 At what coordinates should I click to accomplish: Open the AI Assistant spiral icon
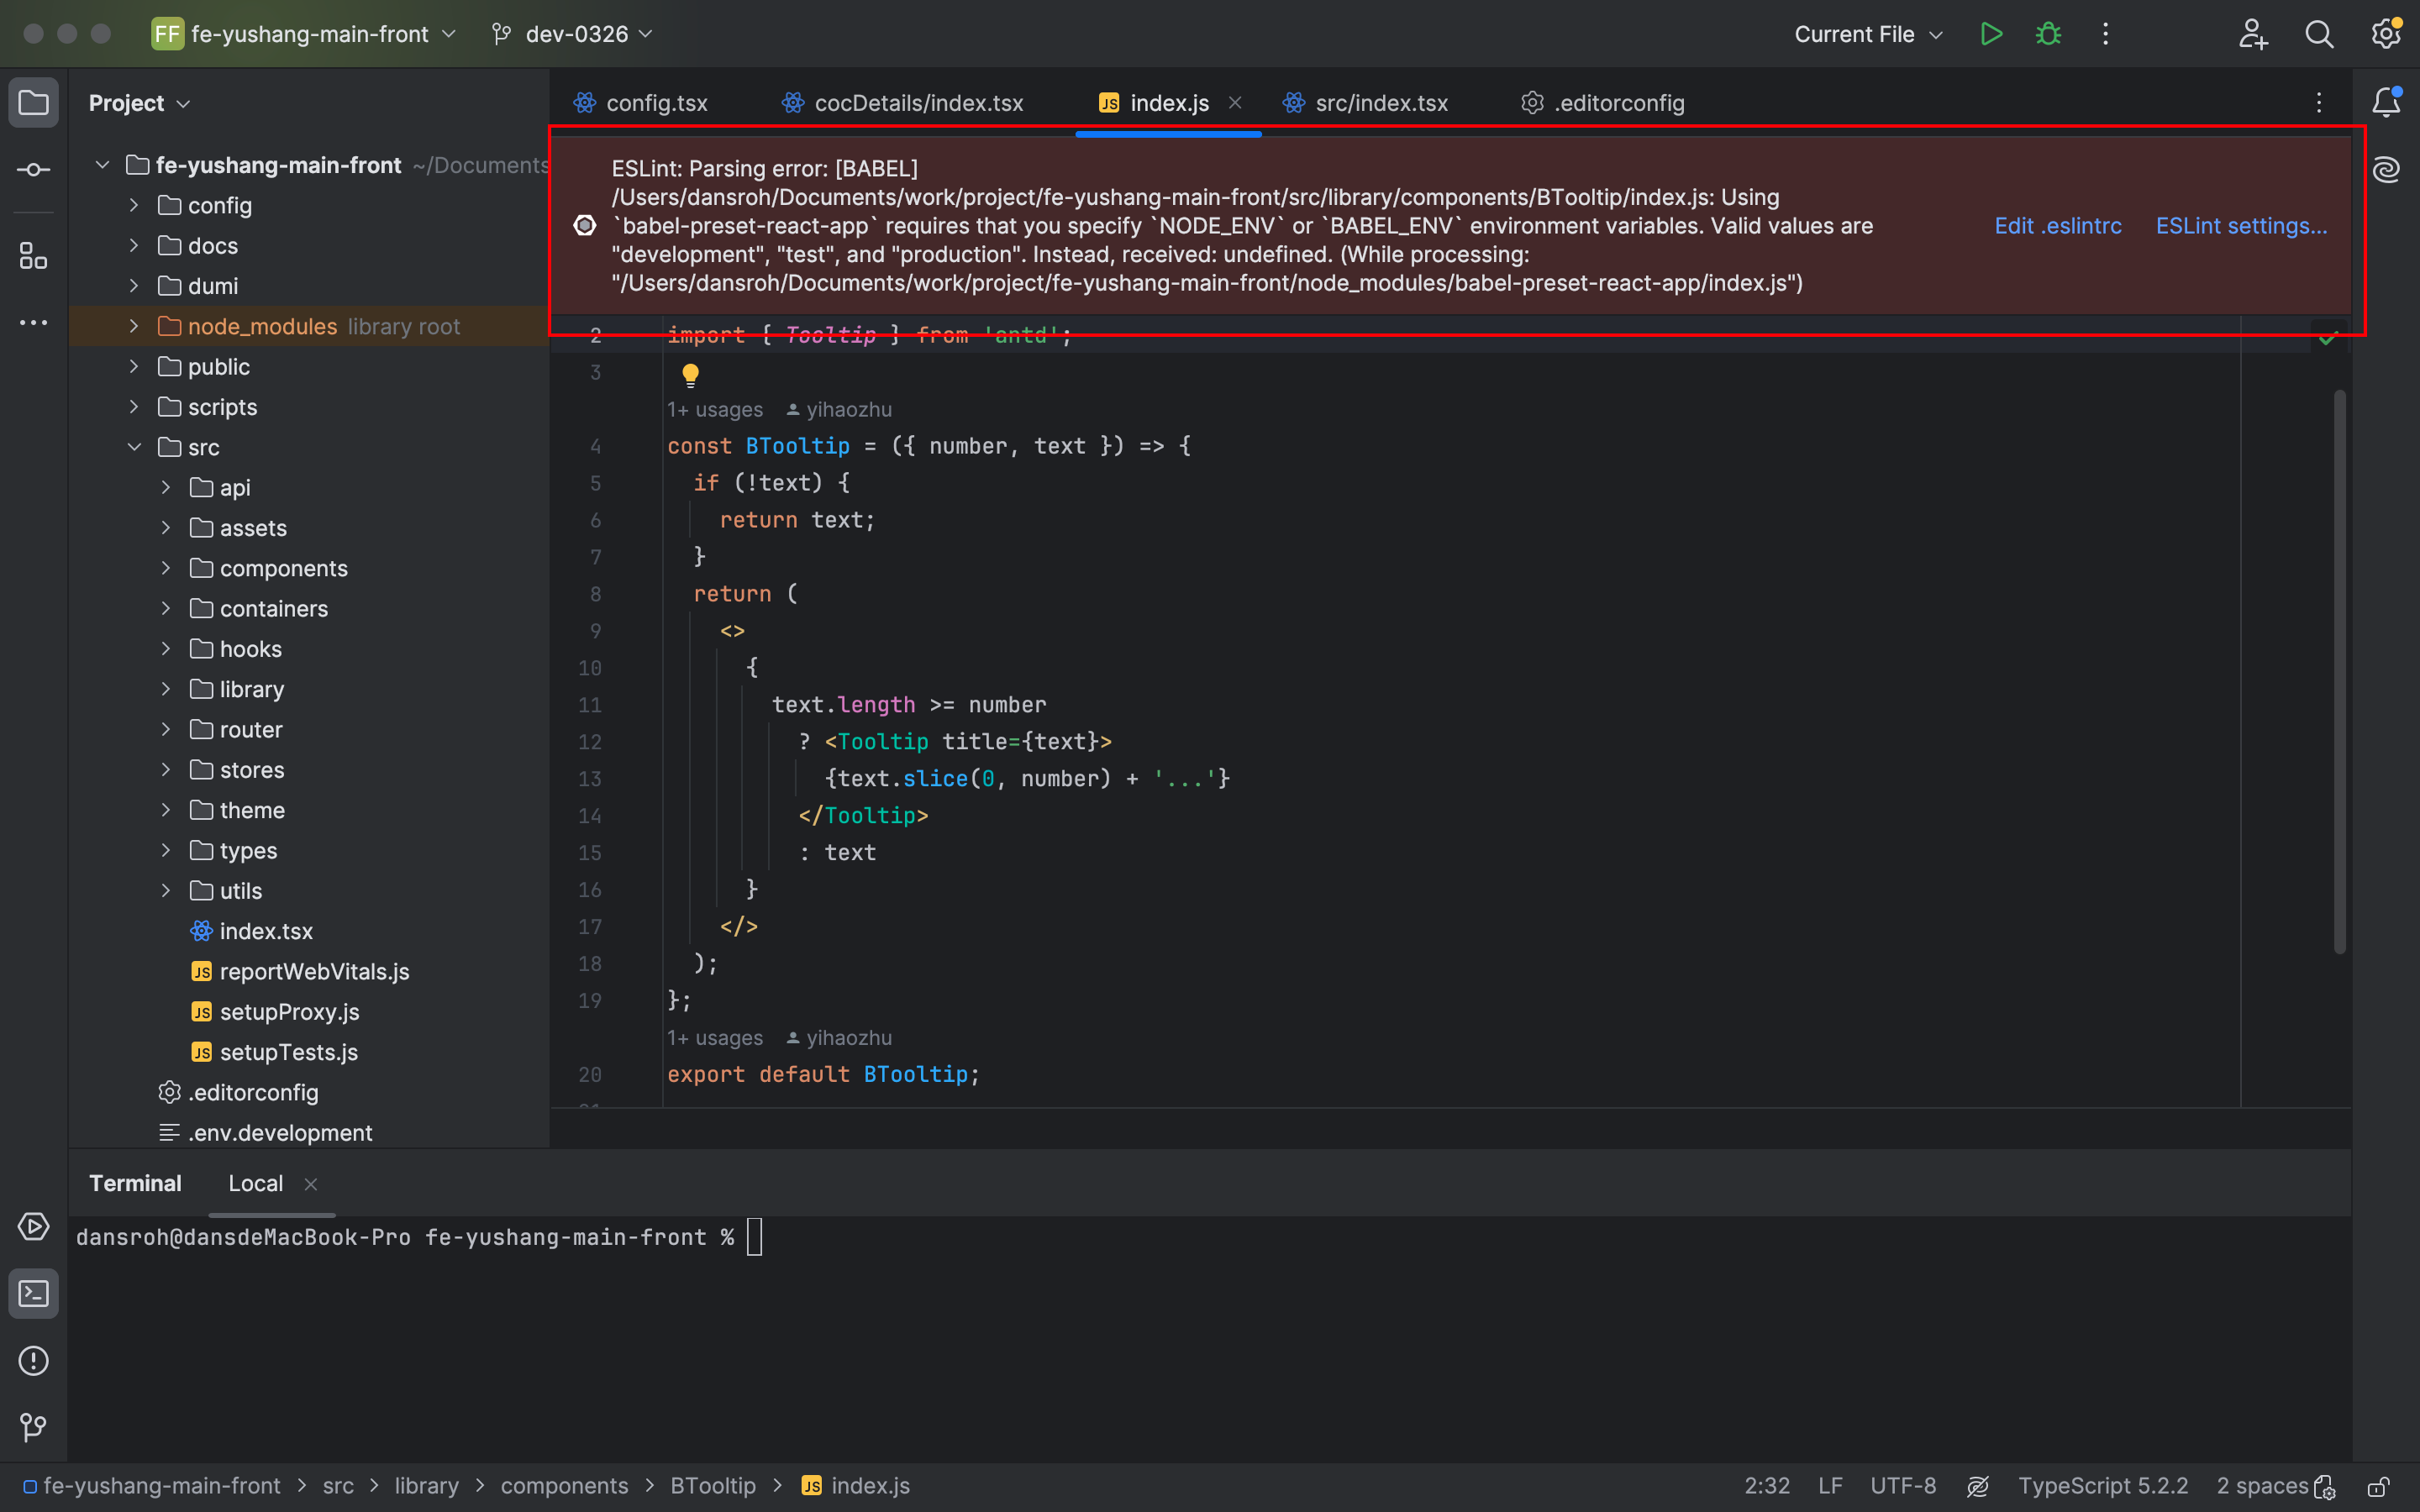click(x=2386, y=170)
